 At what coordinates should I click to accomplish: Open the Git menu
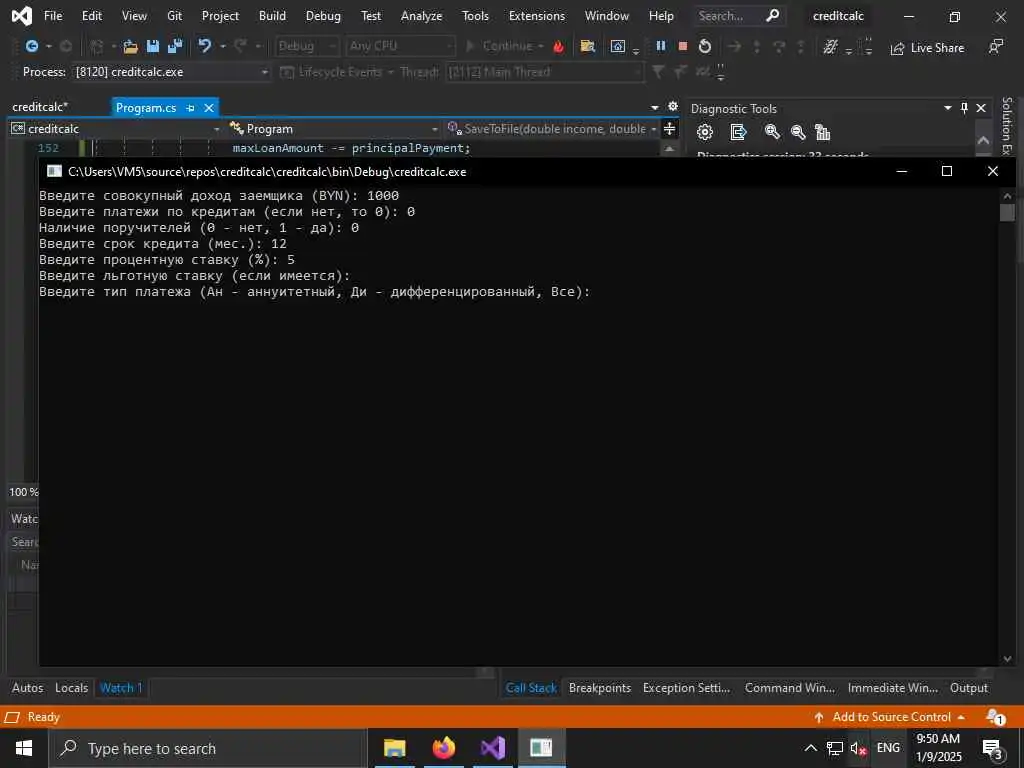(x=174, y=16)
